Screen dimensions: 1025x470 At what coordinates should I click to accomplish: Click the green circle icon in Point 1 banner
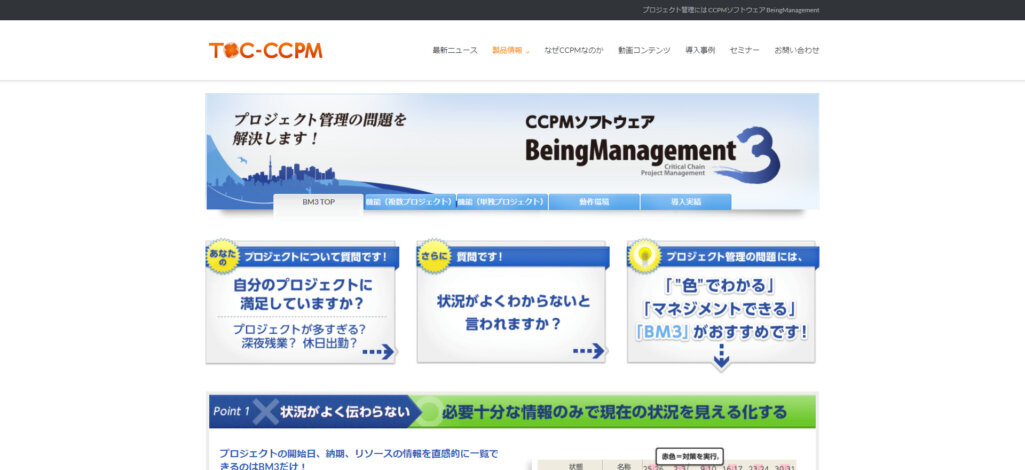click(x=429, y=412)
